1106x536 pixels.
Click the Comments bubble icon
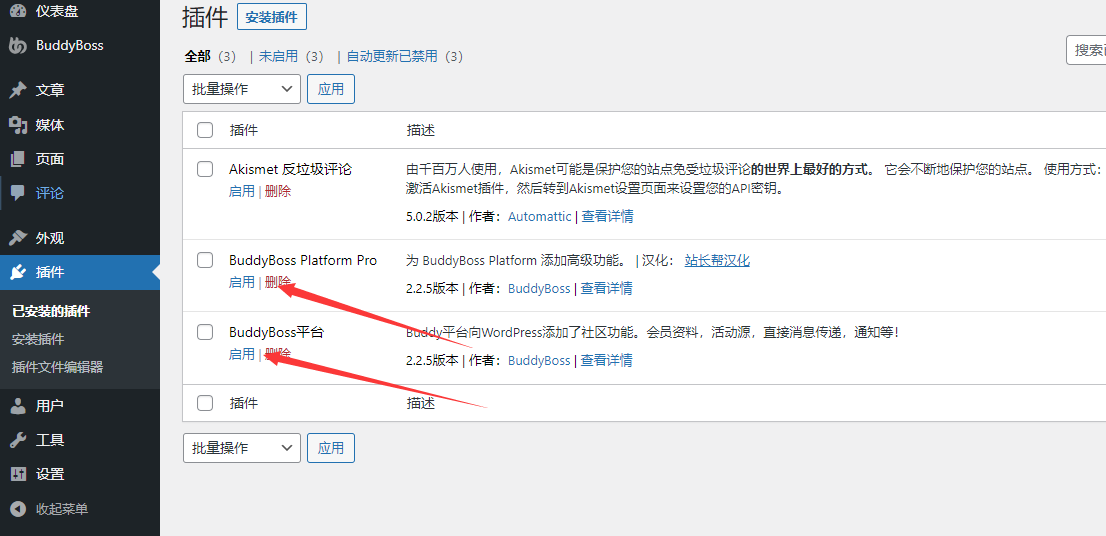(17, 193)
